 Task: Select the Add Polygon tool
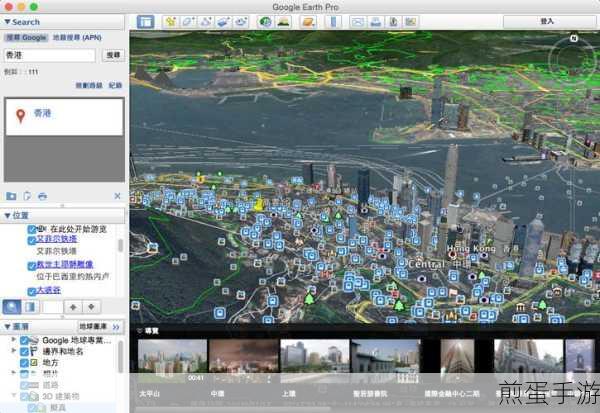tap(188, 22)
